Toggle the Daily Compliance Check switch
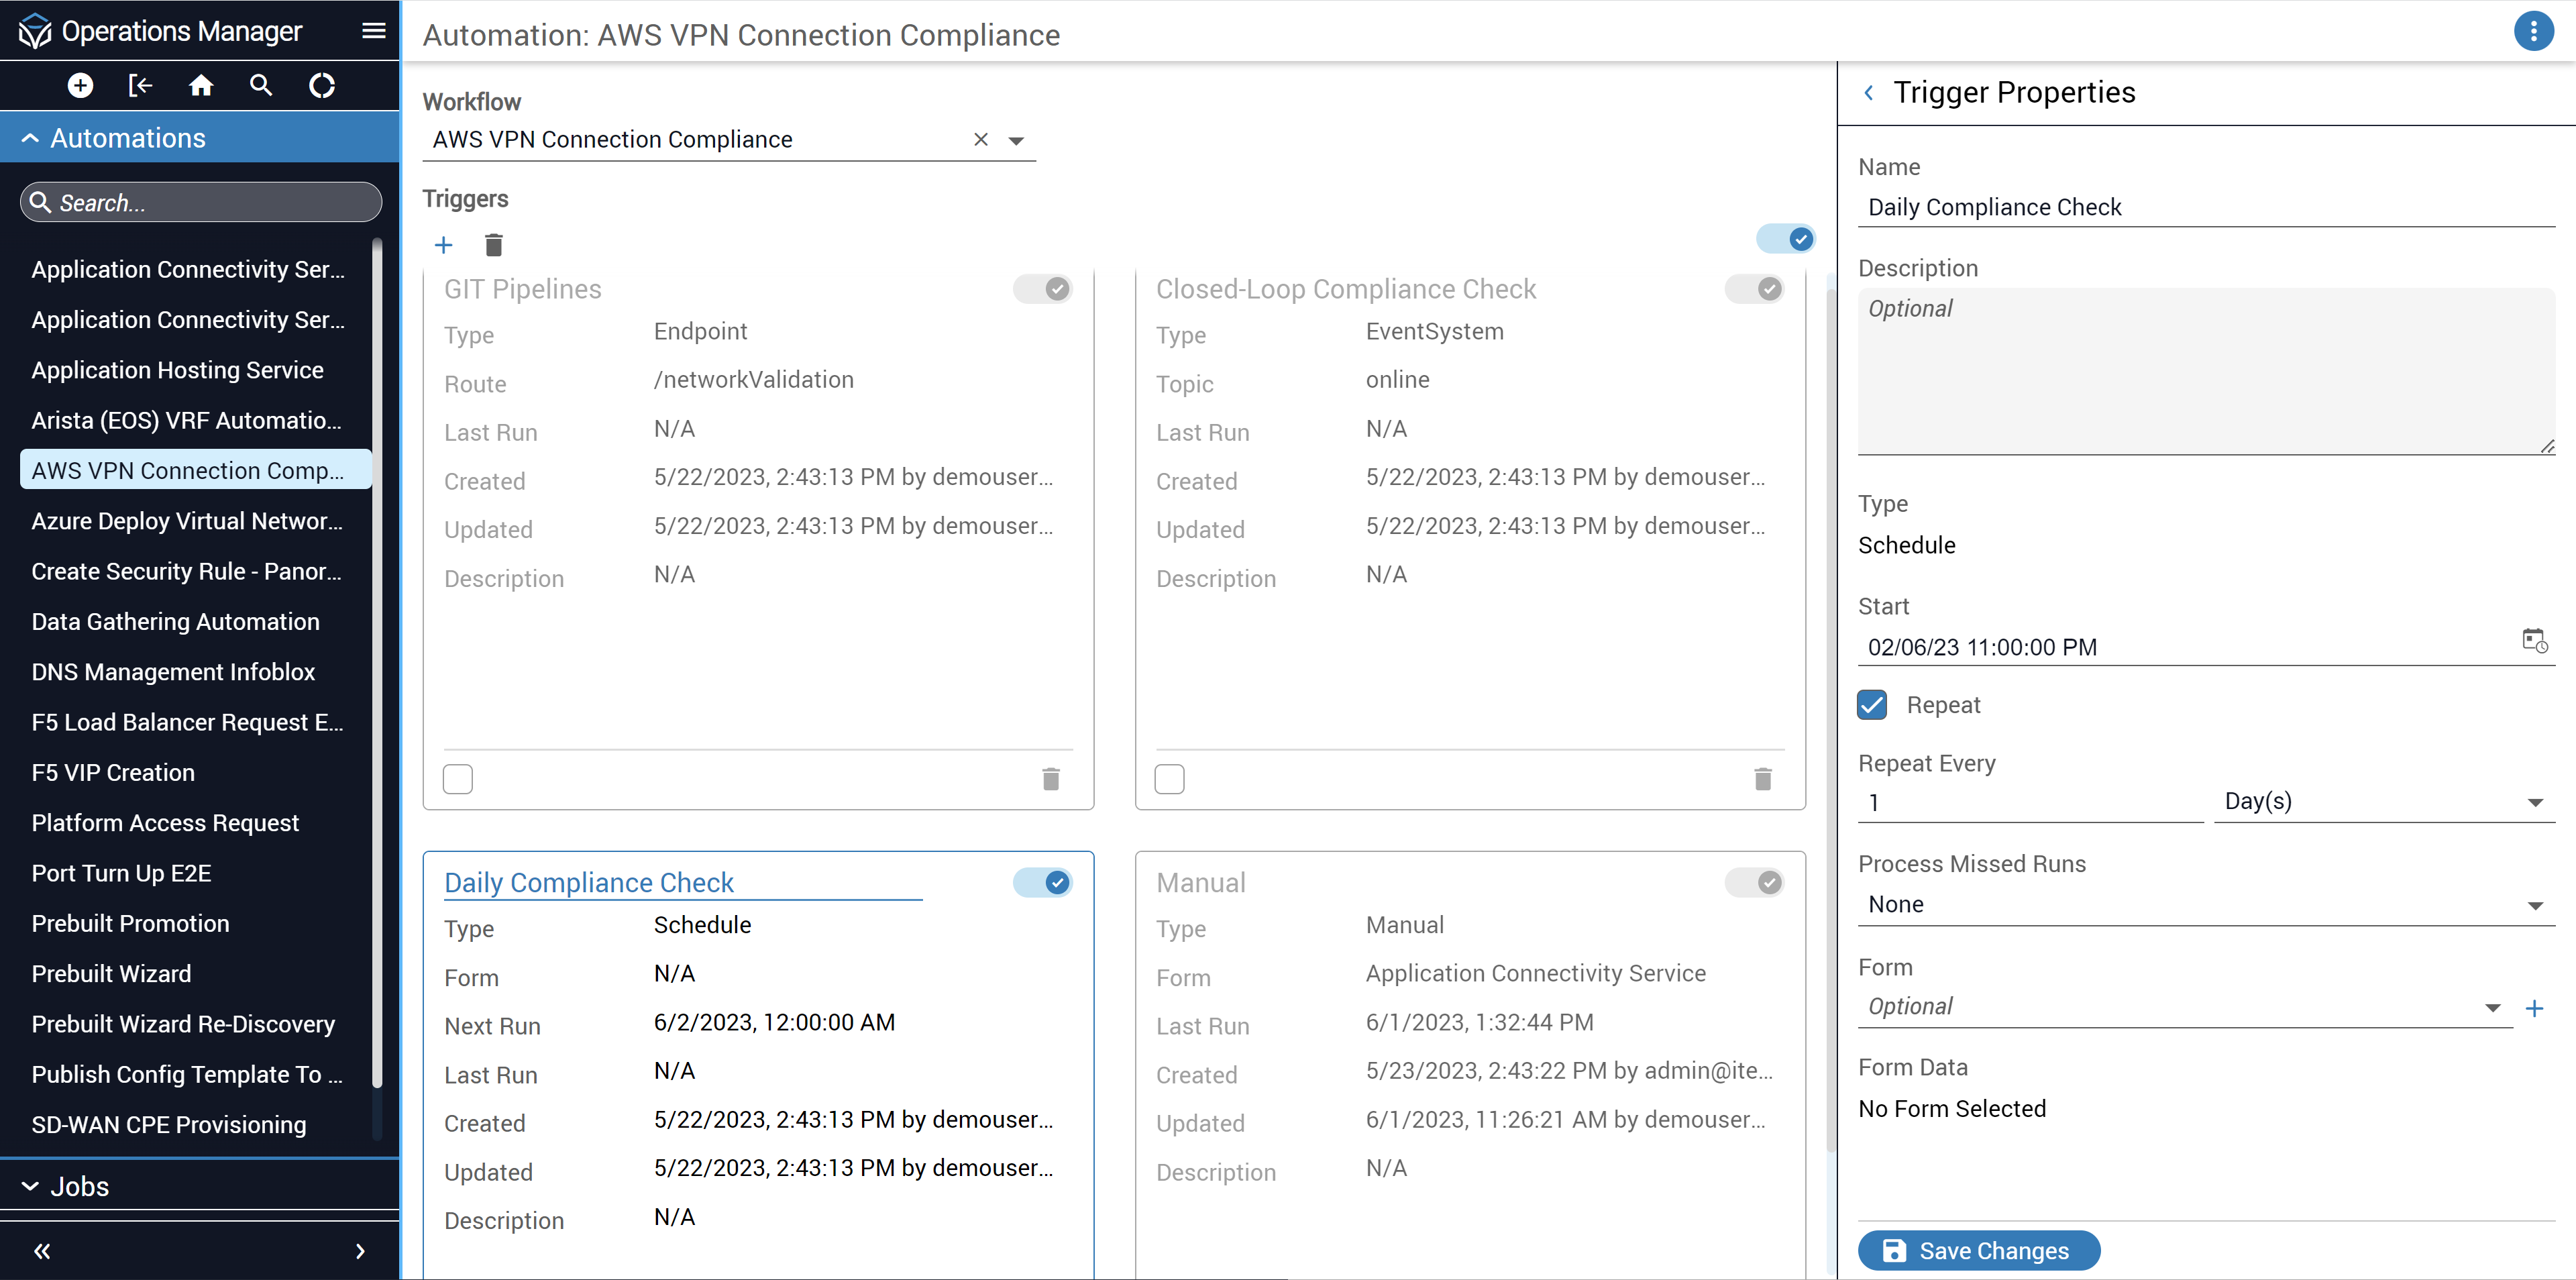2576x1280 pixels. (x=1043, y=882)
